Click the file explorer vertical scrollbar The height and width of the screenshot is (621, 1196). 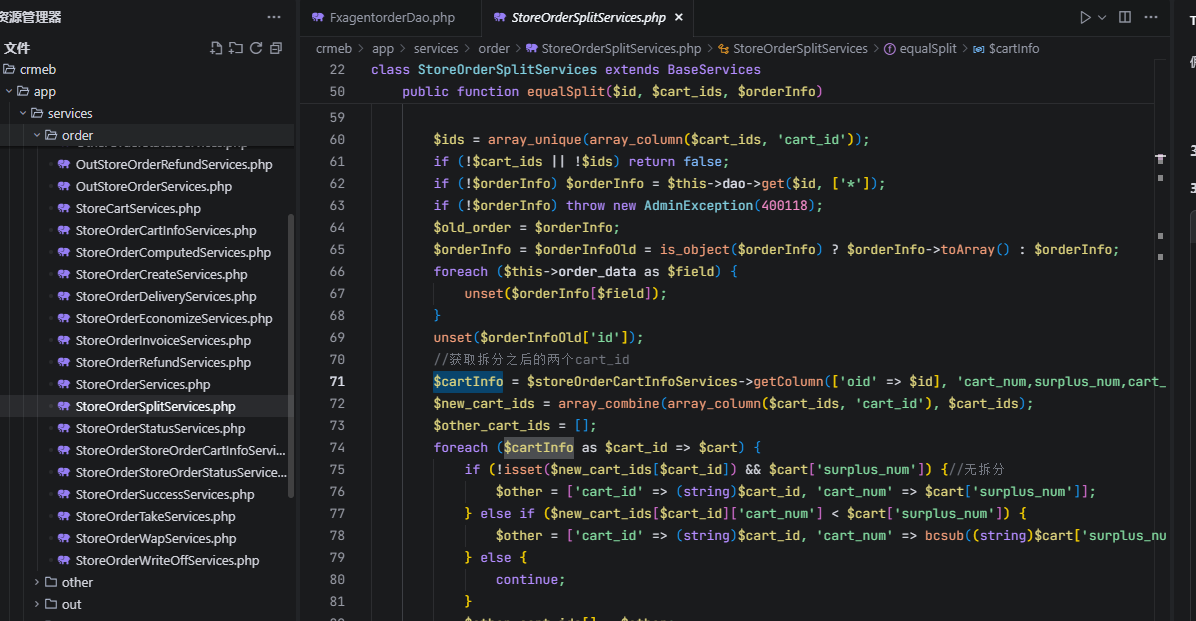point(290,355)
